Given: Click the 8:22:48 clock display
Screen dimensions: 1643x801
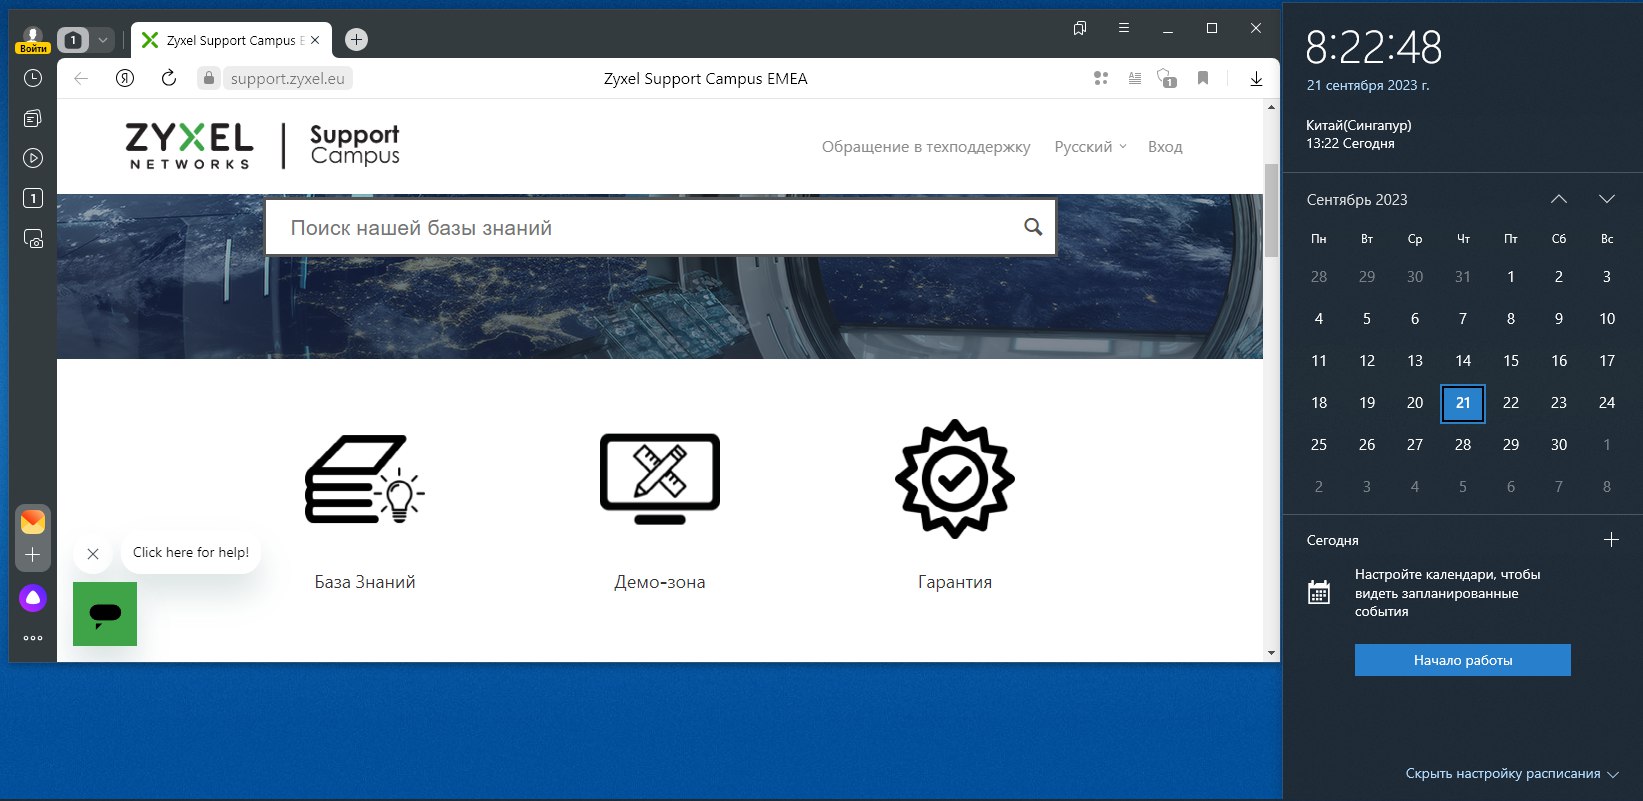Looking at the screenshot, I should pyautogui.click(x=1374, y=47).
